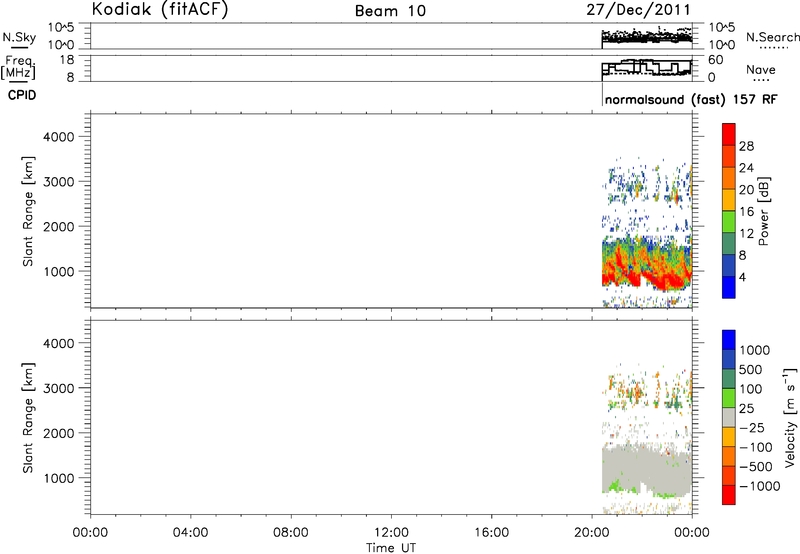Click the 'Nave' legend label
Image resolution: width=800 pixels, height=554 pixels.
(x=761, y=70)
